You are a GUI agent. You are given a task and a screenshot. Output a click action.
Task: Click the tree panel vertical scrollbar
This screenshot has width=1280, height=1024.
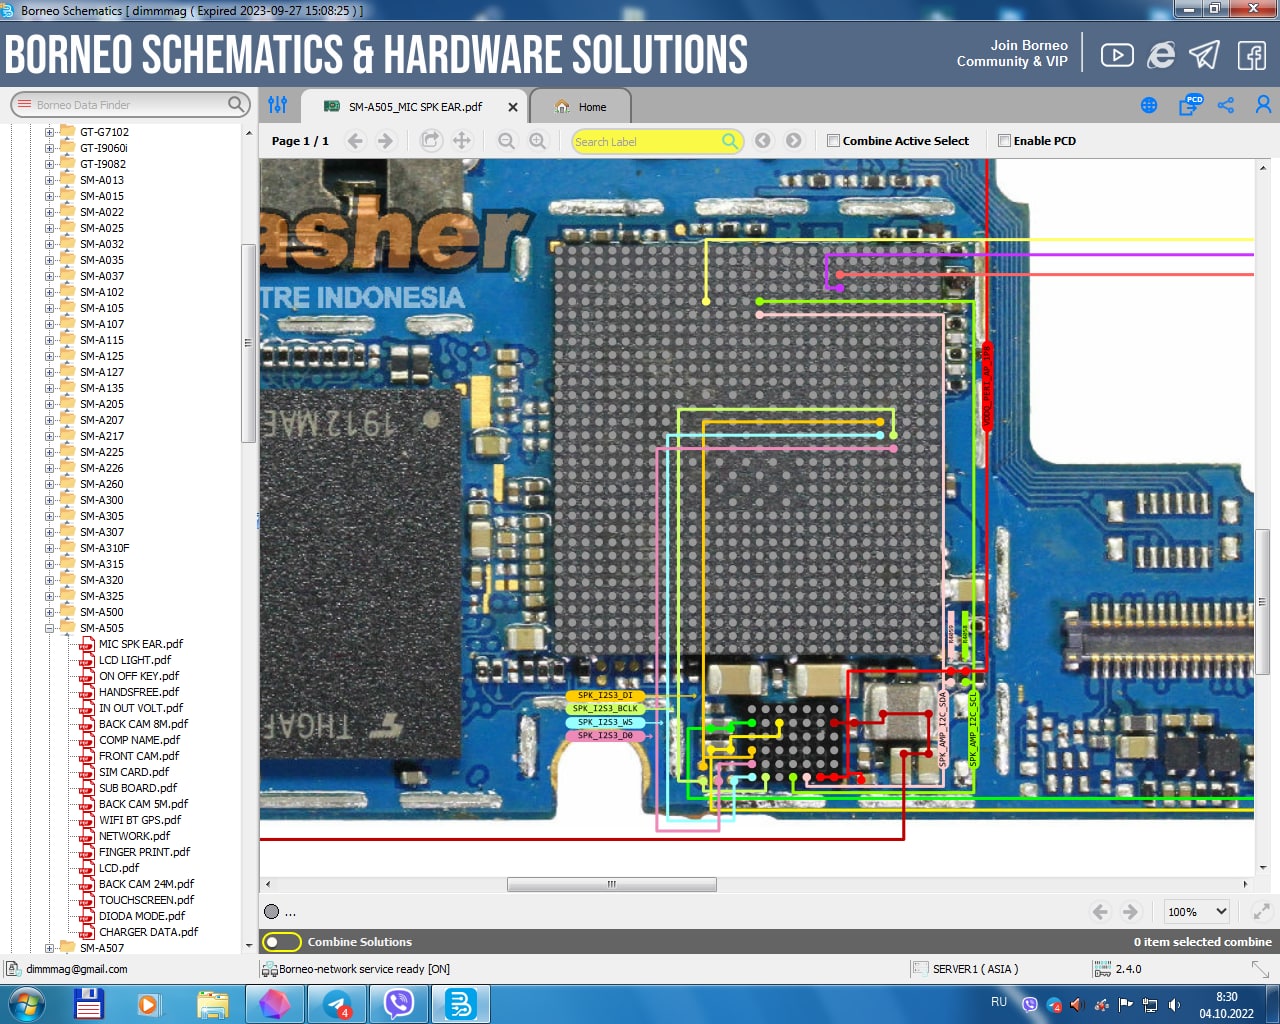click(x=248, y=343)
